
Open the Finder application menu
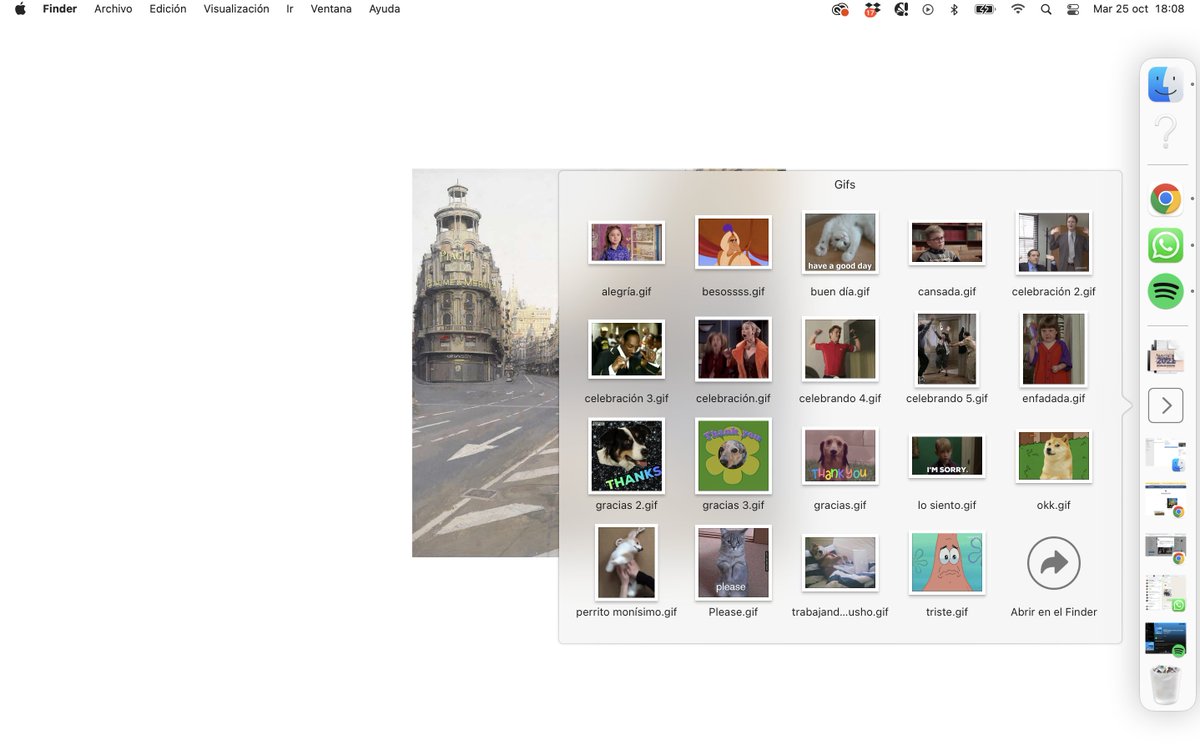[60, 9]
